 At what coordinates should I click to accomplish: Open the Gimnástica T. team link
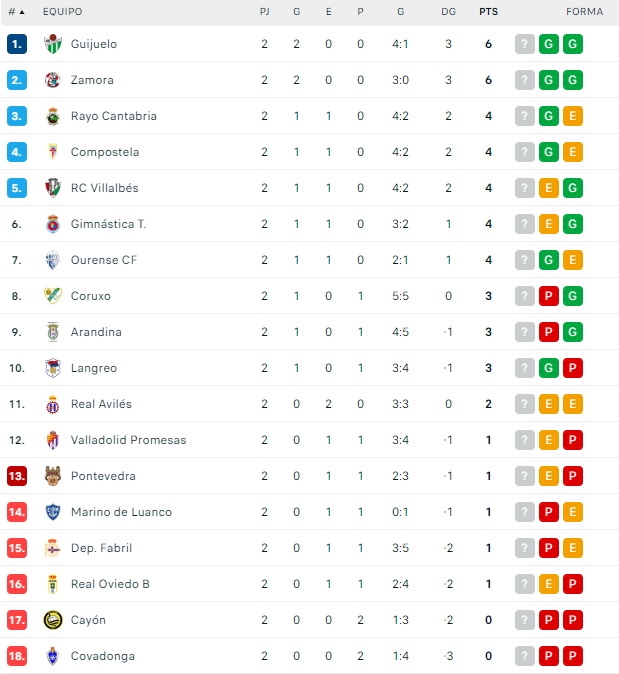point(108,224)
